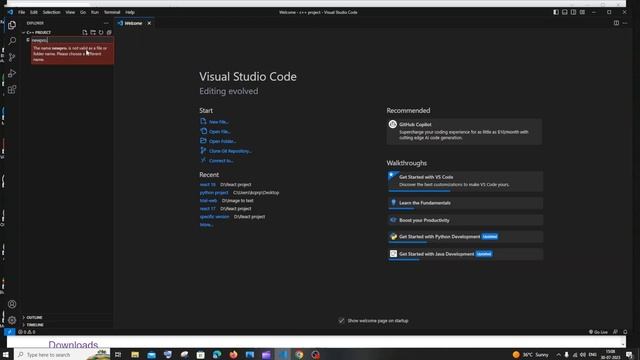
Task: Open the Run and Debug view
Action: [x=12, y=73]
